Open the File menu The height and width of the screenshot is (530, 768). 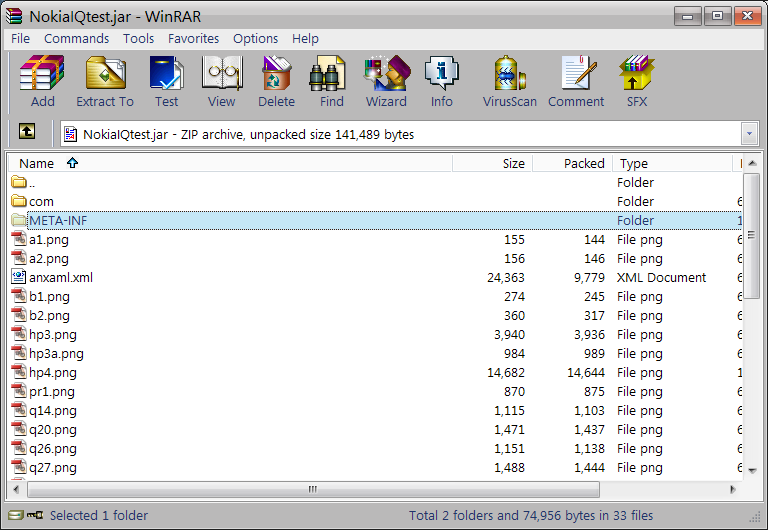(21, 38)
